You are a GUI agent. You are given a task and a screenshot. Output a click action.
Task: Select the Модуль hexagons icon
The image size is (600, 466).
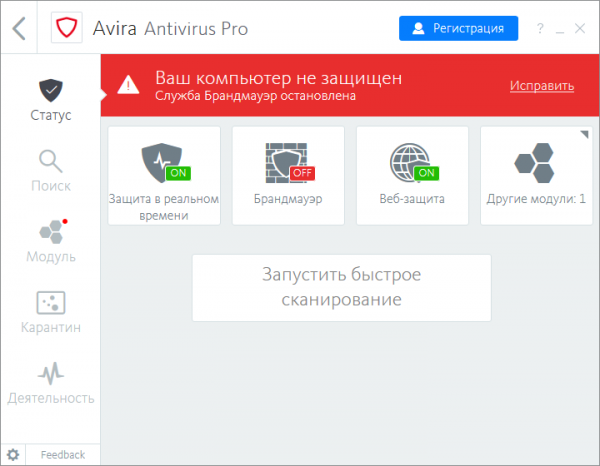(50, 233)
